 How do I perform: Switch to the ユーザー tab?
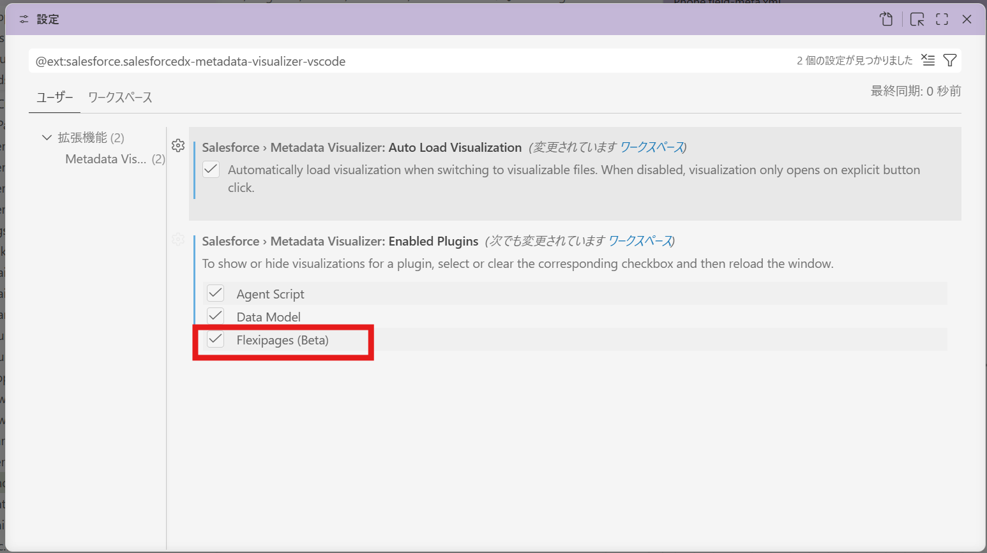[54, 98]
